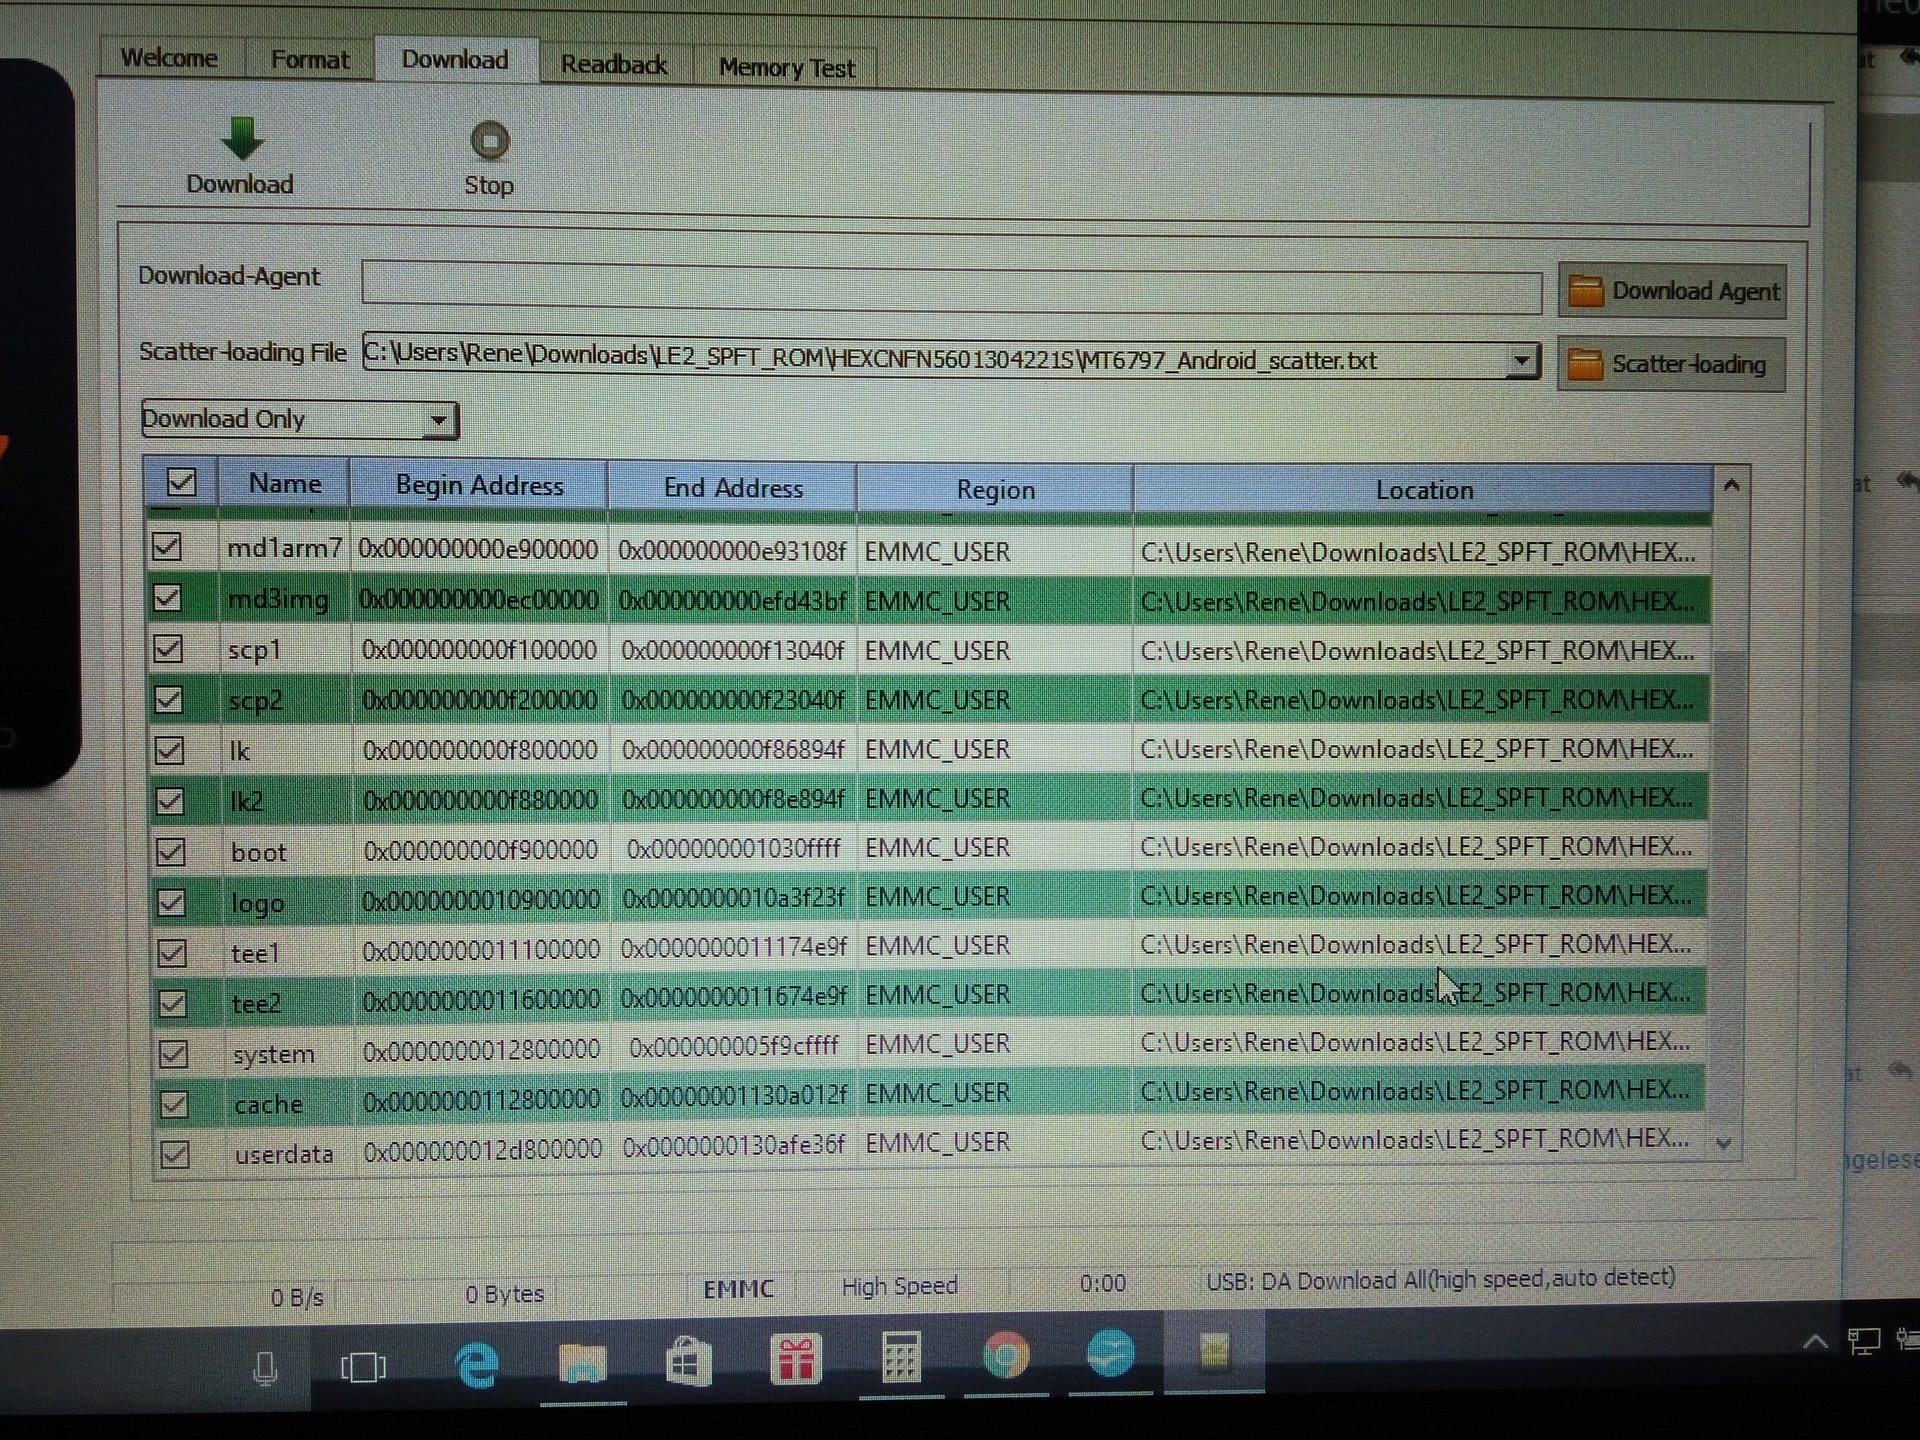Open Google Chrome from the taskbar
Screen dimensions: 1920x1440
pos(1006,1355)
